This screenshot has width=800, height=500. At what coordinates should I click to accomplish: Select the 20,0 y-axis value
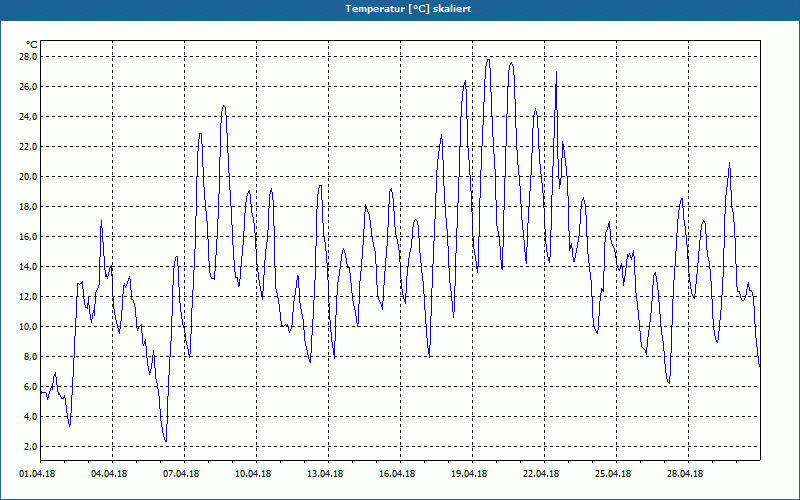click(28, 177)
